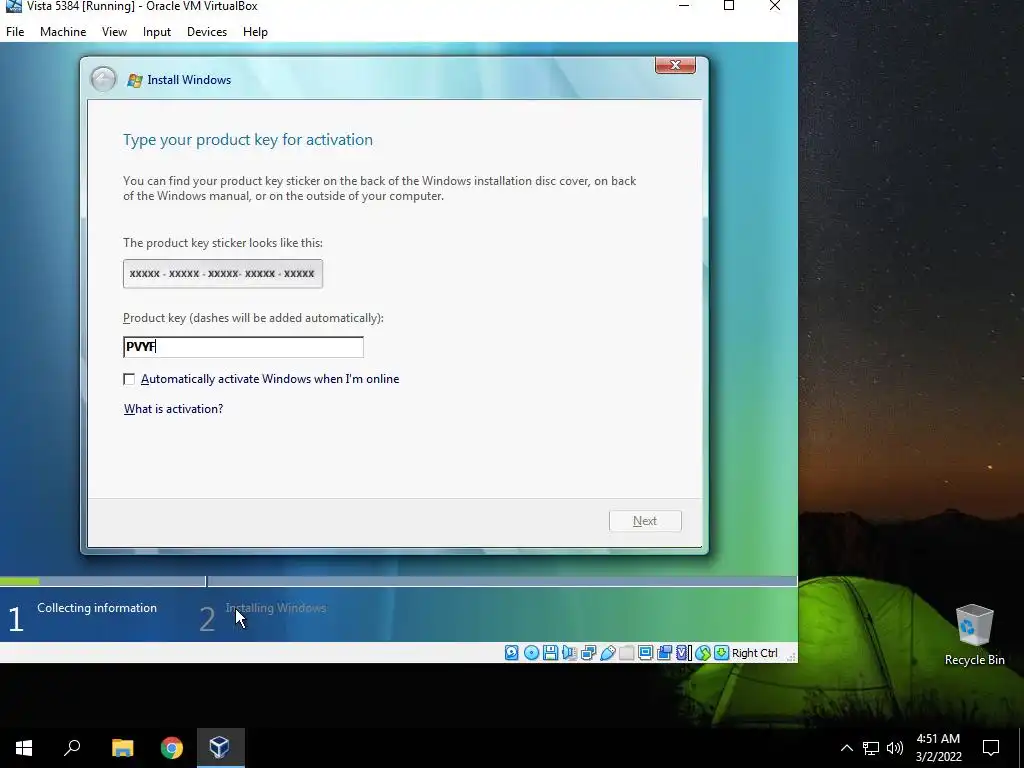The height and width of the screenshot is (768, 1024).
Task: Click the setup progress bar above Collecting information
Action: pyautogui.click(x=398, y=581)
